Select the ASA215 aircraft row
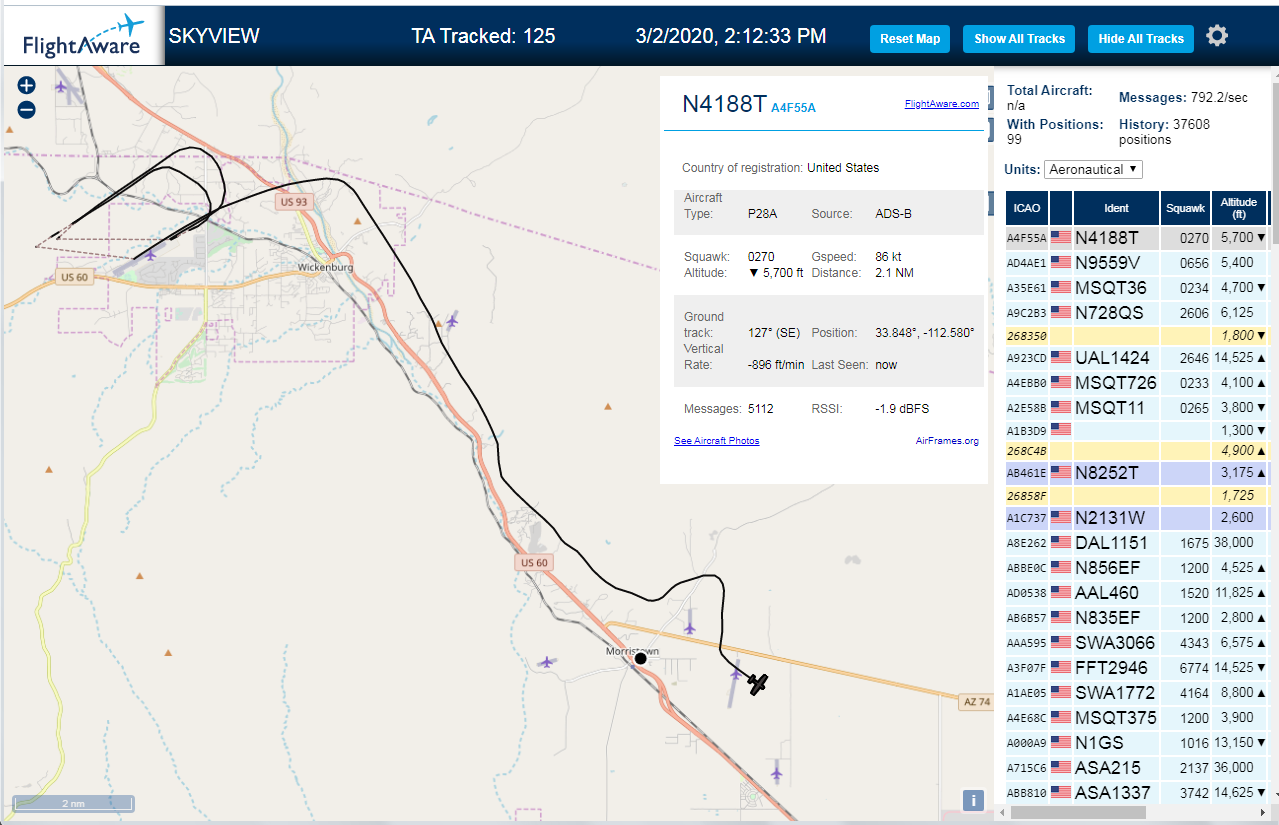Viewport: 1279px width, 825px height. click(x=1137, y=768)
